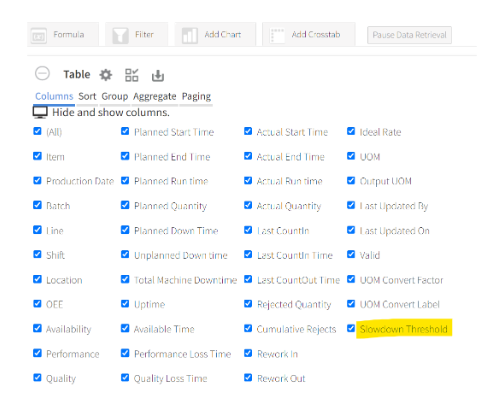Switch to the Columns tab
Image resolution: width=490 pixels, height=396 pixels.
click(54, 96)
